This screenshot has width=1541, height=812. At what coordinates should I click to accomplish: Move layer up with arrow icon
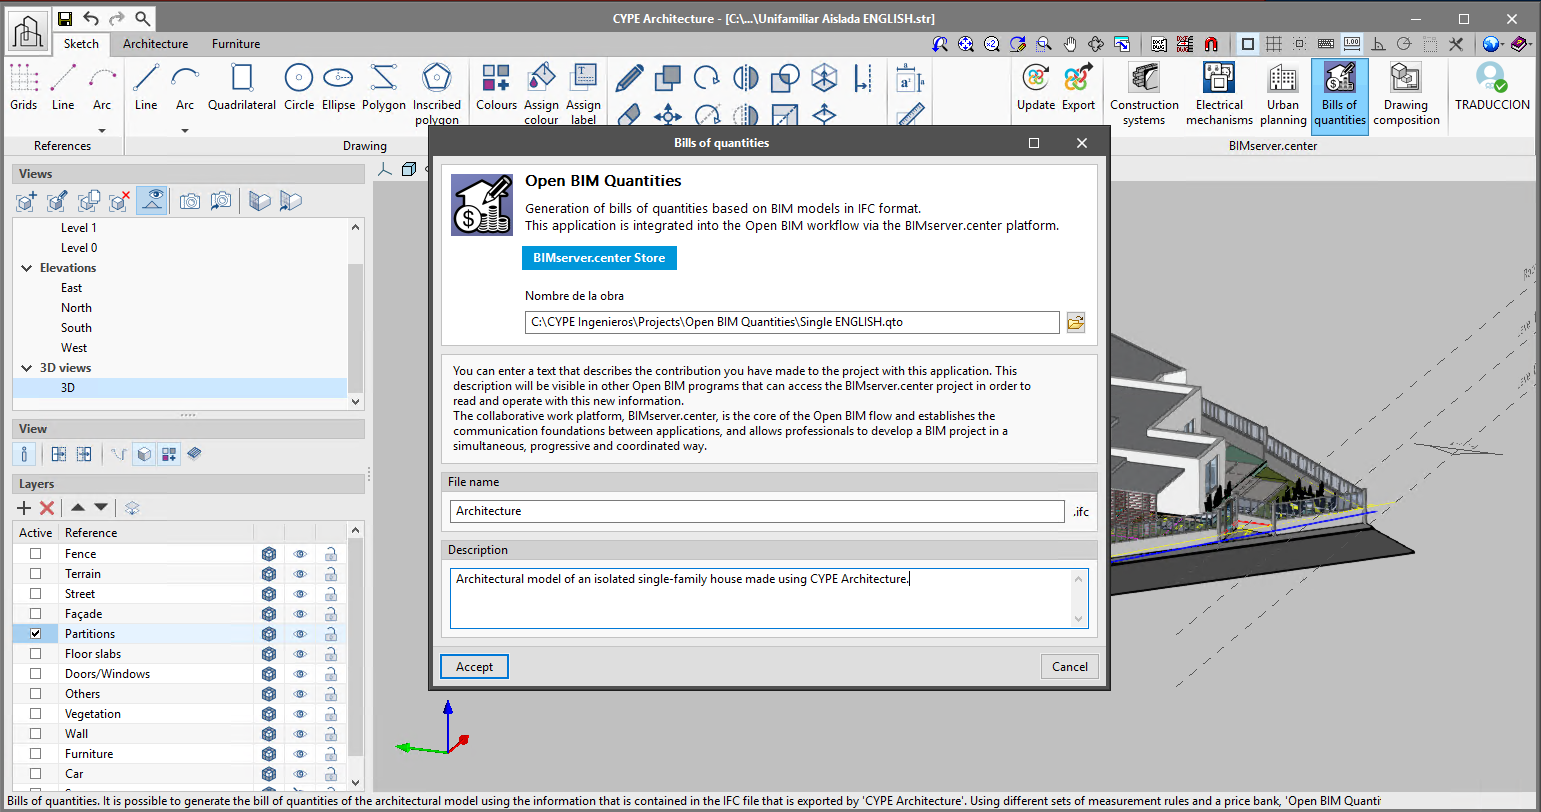tap(78, 508)
